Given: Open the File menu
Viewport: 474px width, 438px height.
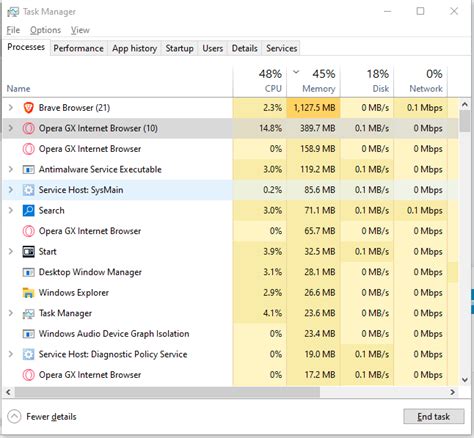Looking at the screenshot, I should coord(13,30).
